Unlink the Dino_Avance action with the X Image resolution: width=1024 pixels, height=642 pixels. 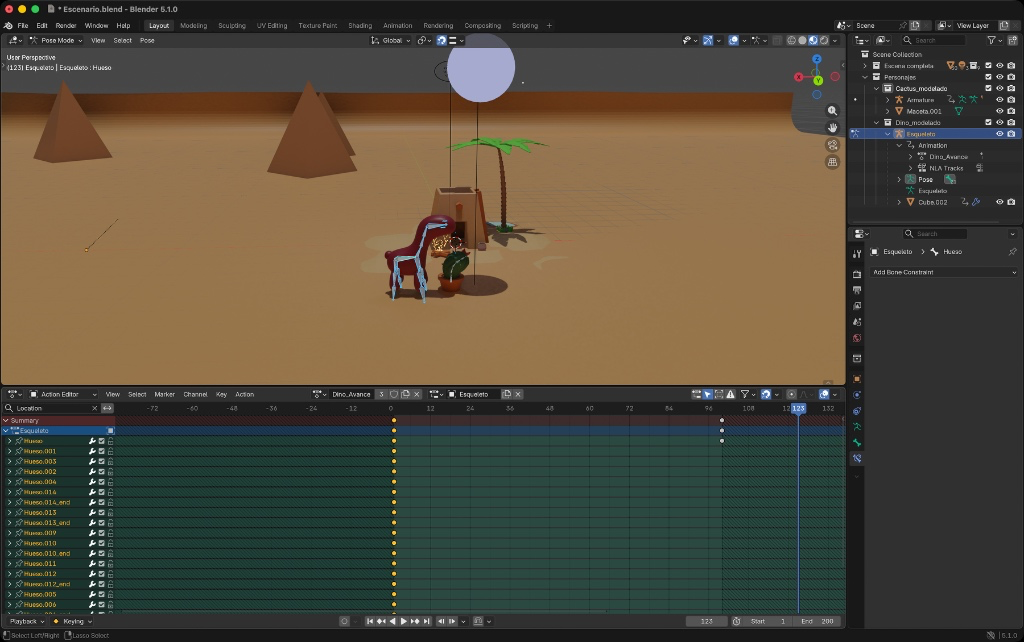[417, 394]
